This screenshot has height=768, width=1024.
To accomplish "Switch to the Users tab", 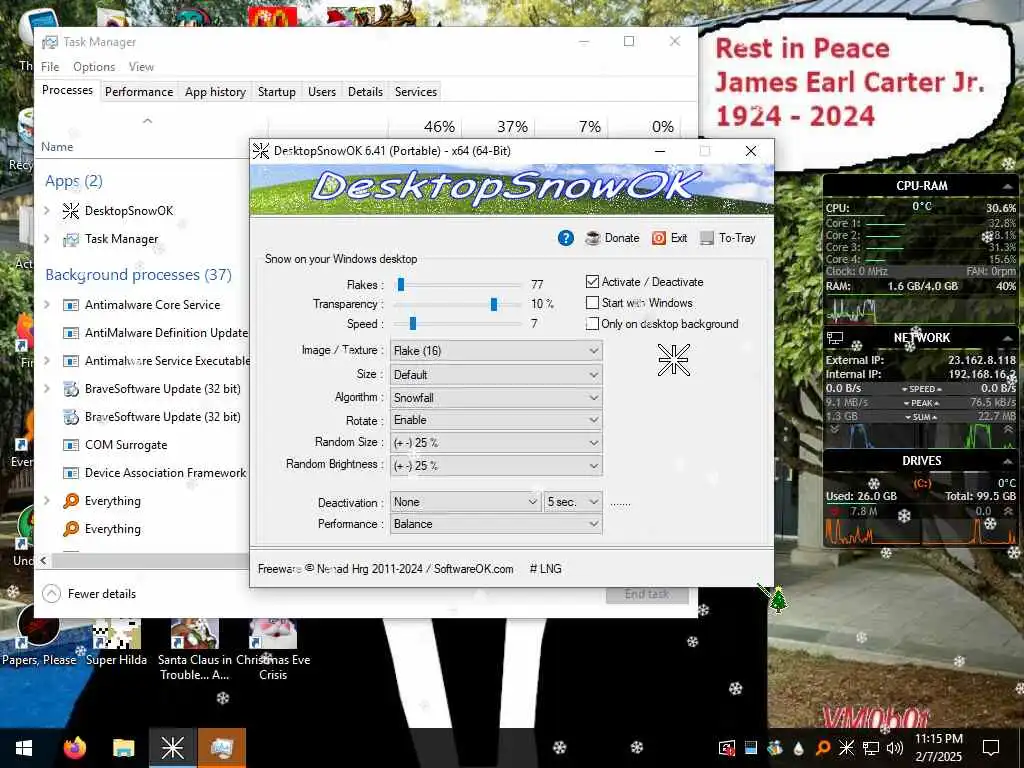I will point(322,92).
